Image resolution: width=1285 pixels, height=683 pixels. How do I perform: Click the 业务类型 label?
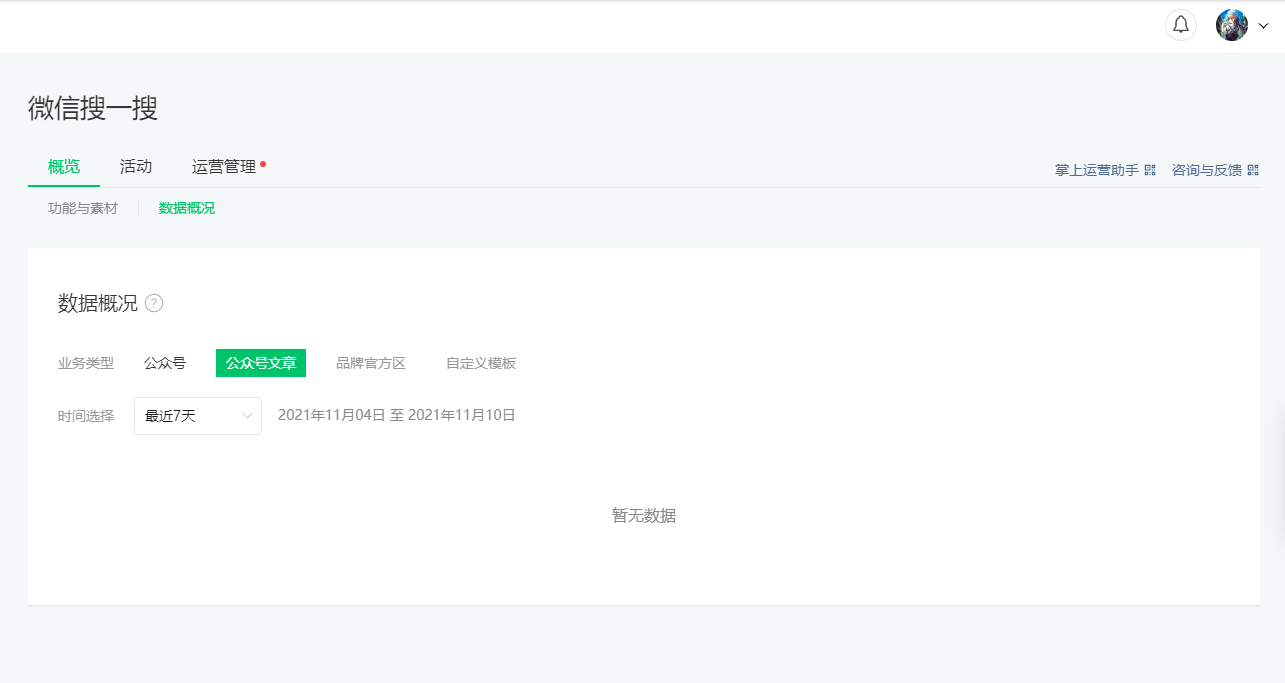click(86, 363)
